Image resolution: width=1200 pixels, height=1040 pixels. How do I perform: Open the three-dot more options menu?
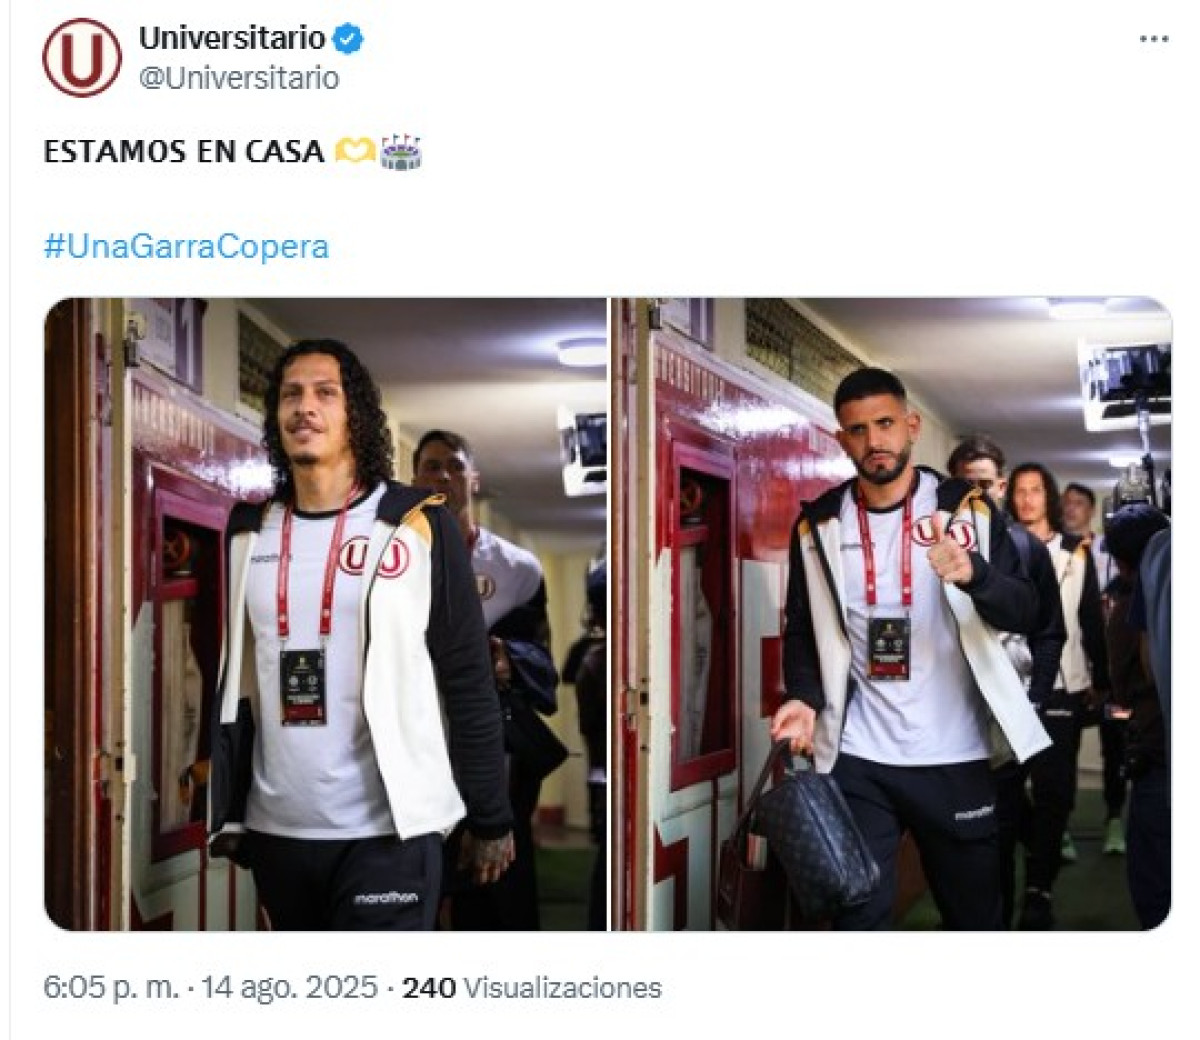point(1154,39)
